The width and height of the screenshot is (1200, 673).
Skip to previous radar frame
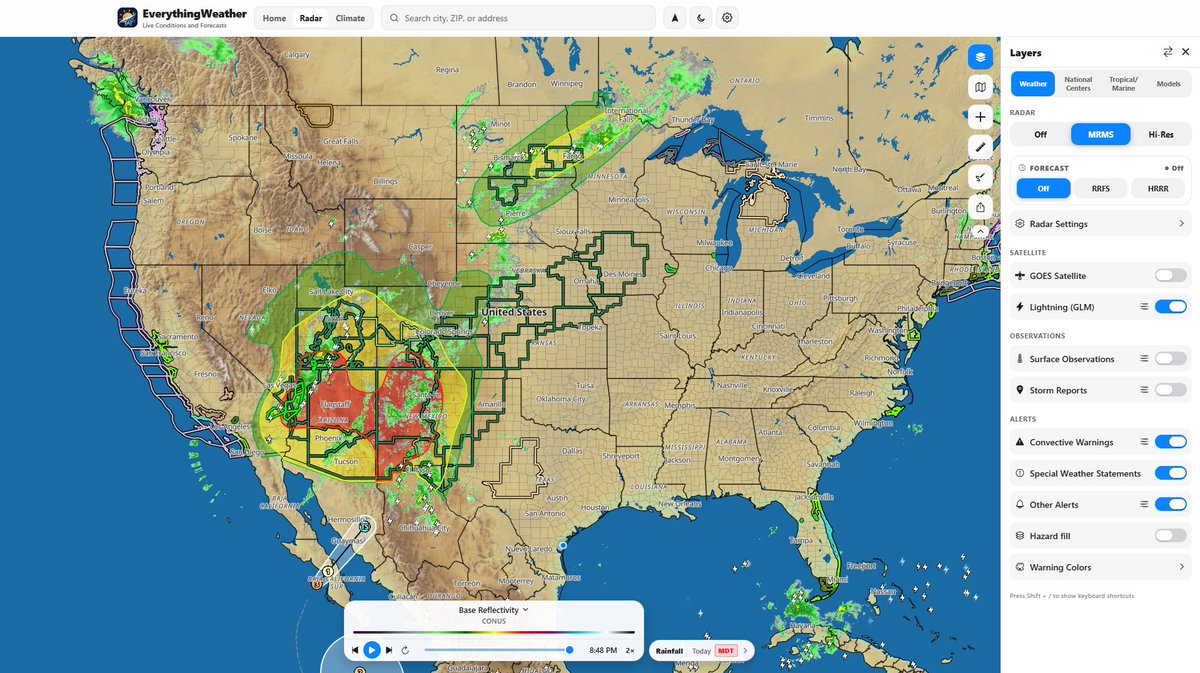355,650
